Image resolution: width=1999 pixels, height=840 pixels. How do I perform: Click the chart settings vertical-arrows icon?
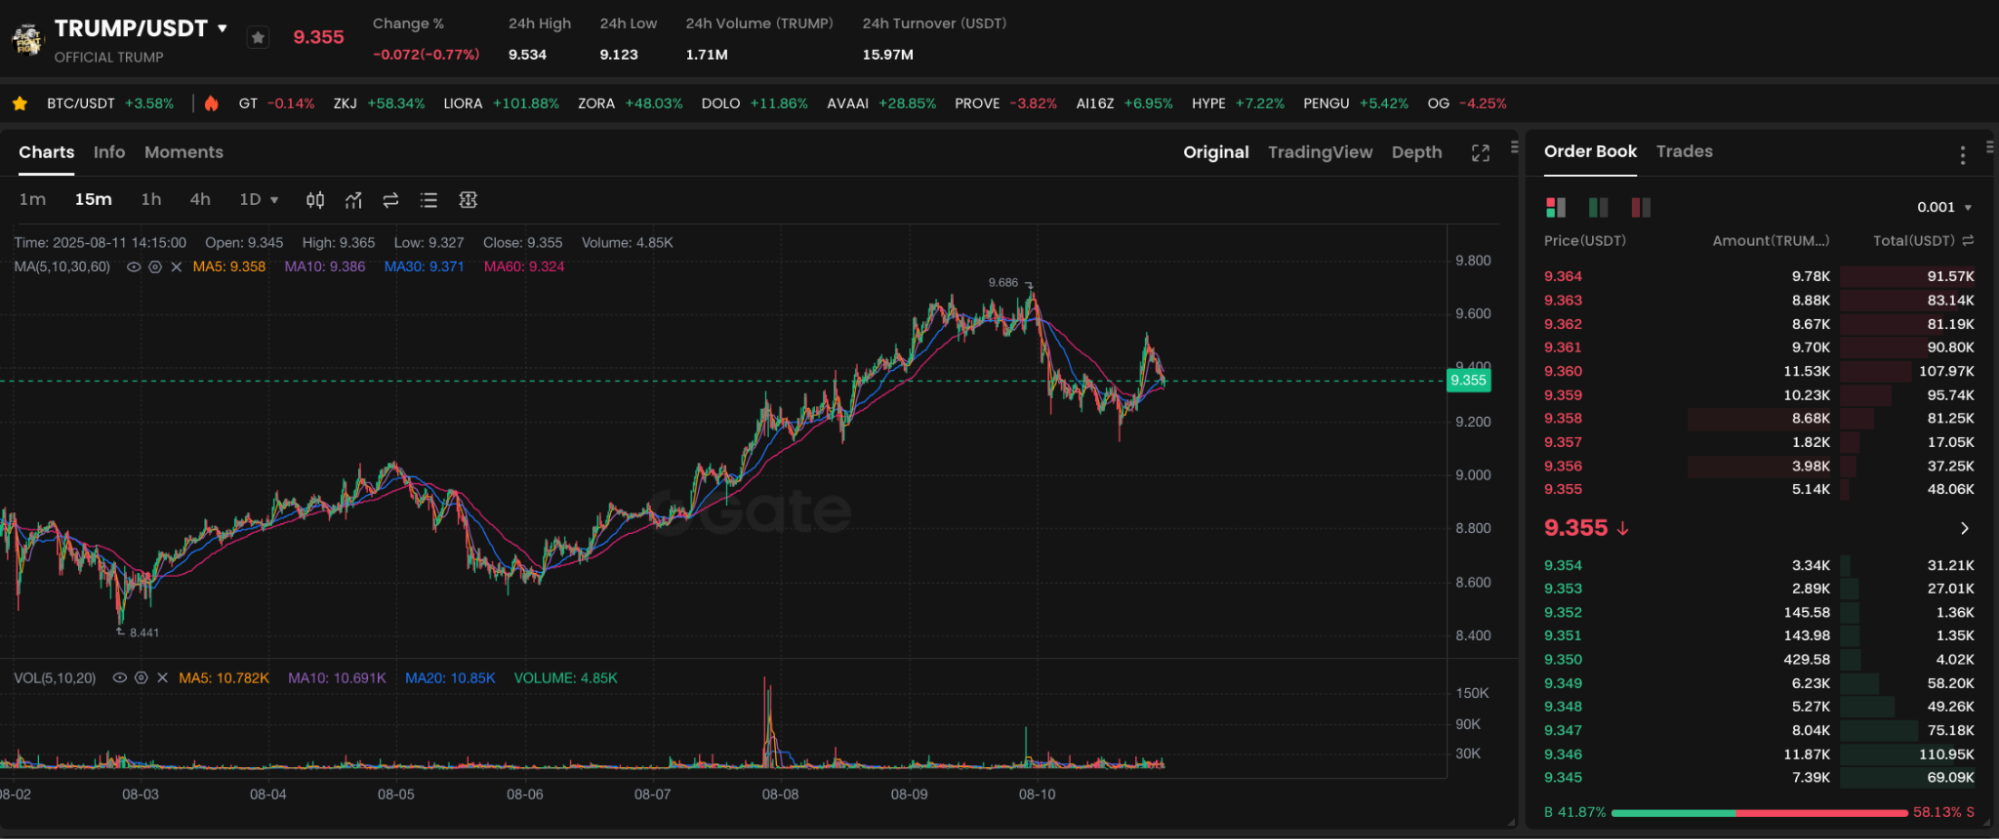[468, 200]
